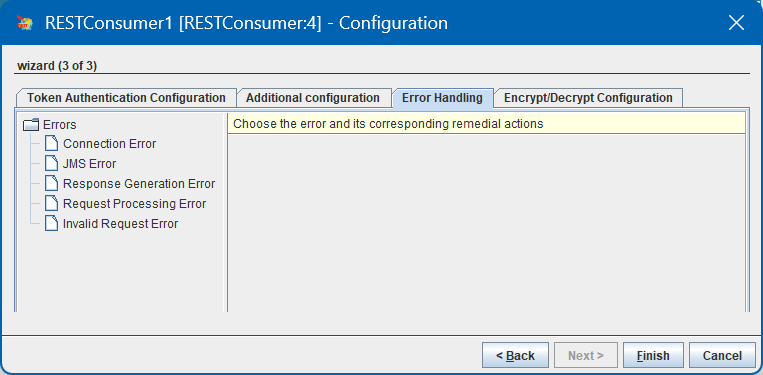Click the Errors folder icon
Image resolution: width=763 pixels, height=375 pixels.
pyautogui.click(x=31, y=125)
